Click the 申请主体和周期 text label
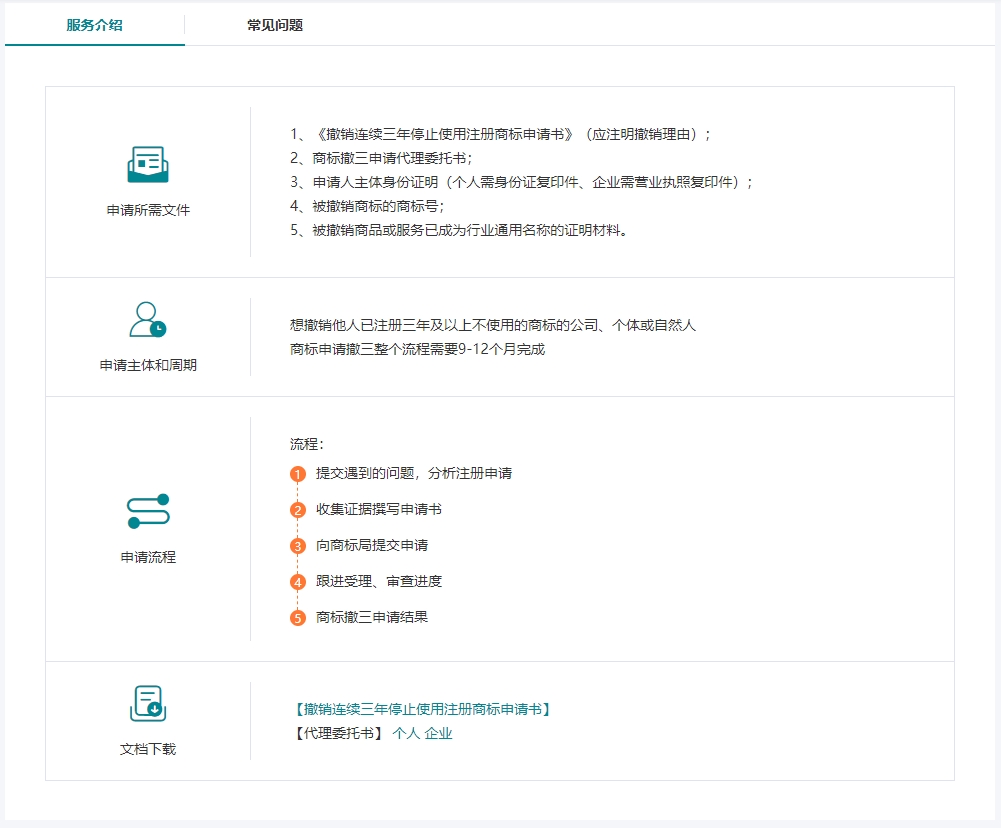The height and width of the screenshot is (828, 1001). click(x=147, y=362)
